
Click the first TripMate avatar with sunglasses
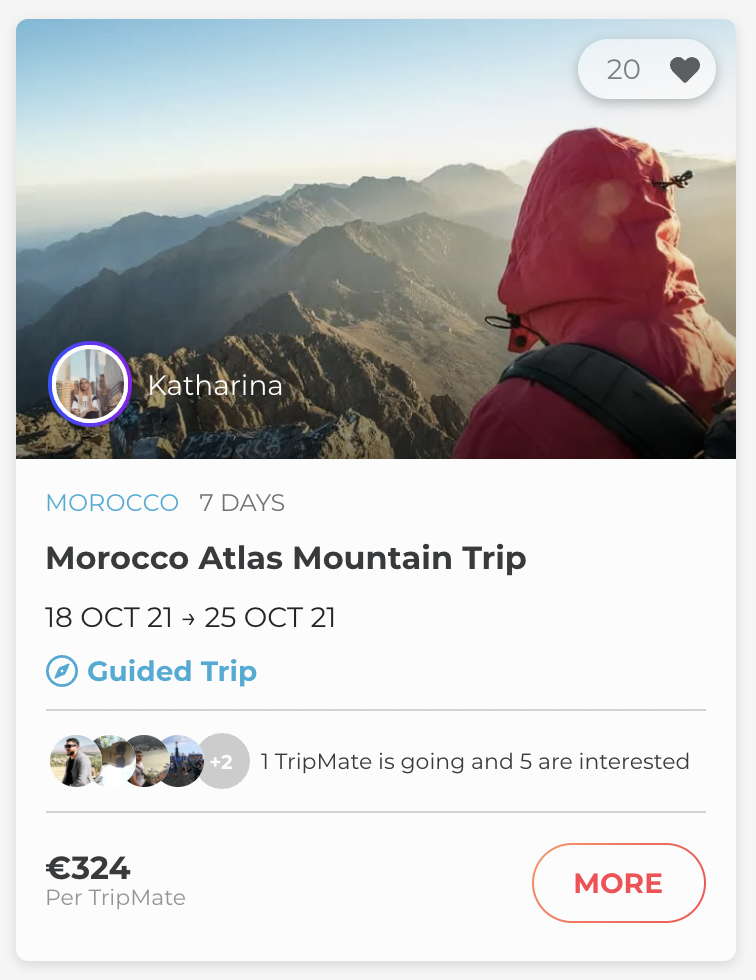(x=72, y=762)
